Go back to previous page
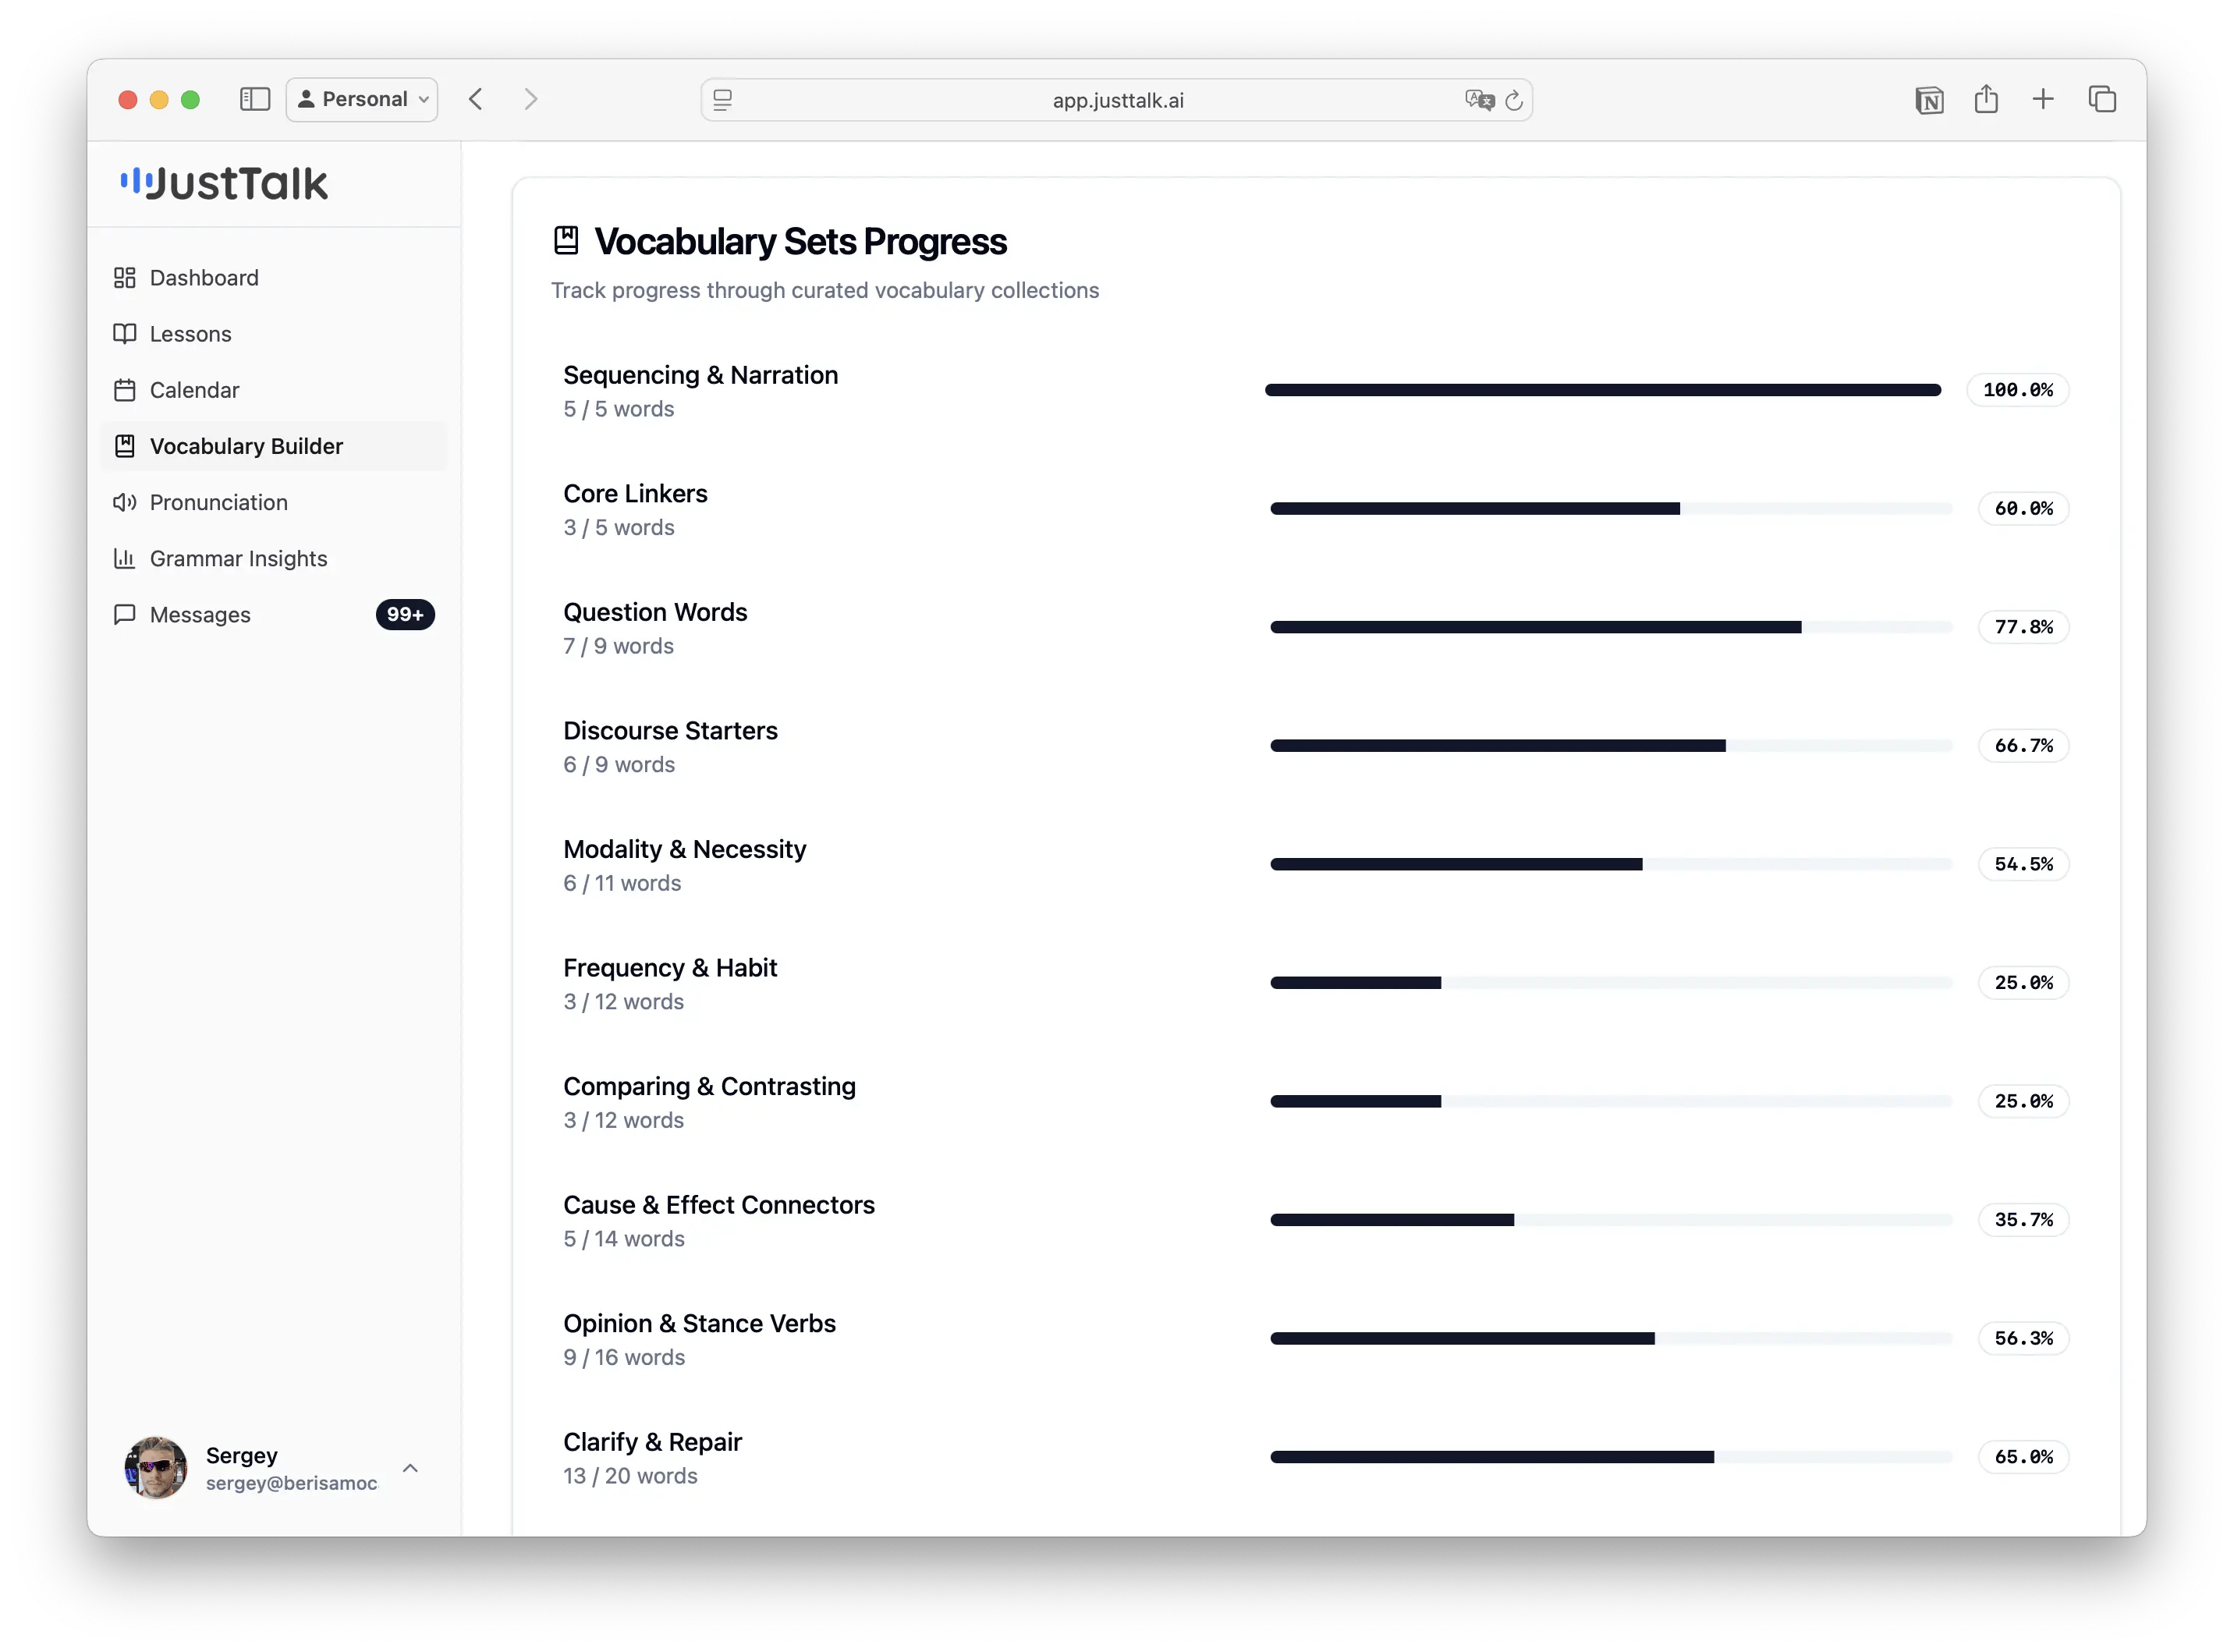 pyautogui.click(x=476, y=99)
